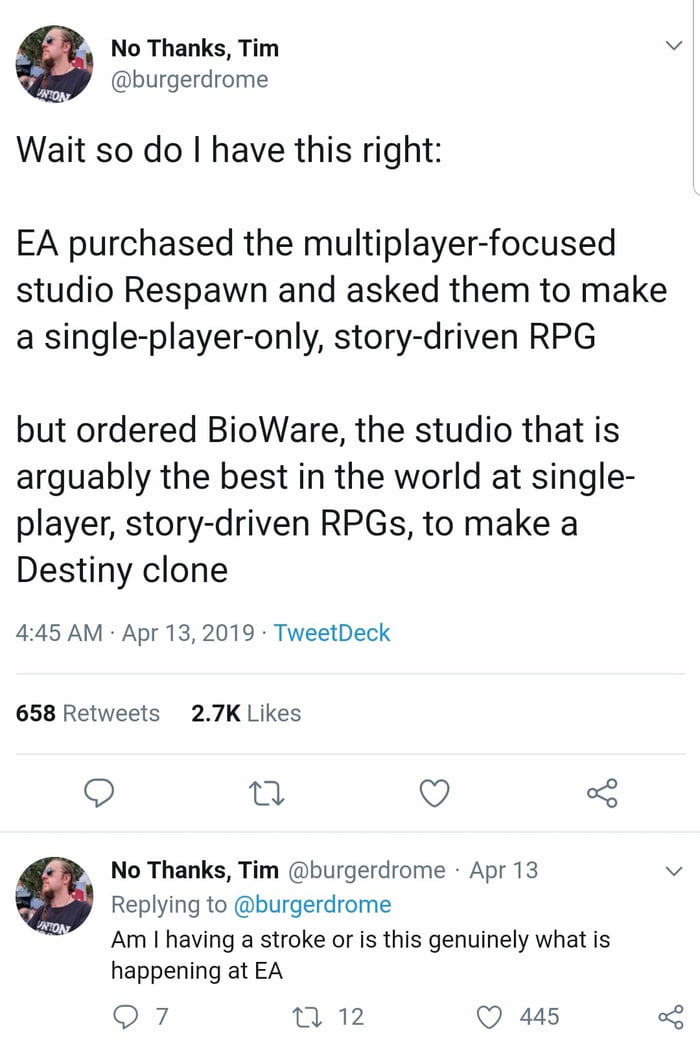Screen dimensions: 700x1052
Task: Open reply box on the 'Am I having a stroke' tweet
Action: pos(125,1016)
